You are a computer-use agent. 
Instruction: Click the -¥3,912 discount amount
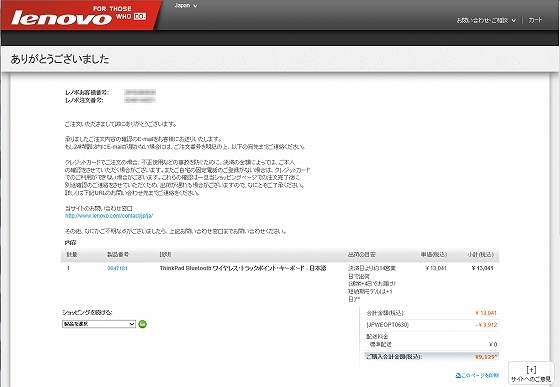coord(486,325)
